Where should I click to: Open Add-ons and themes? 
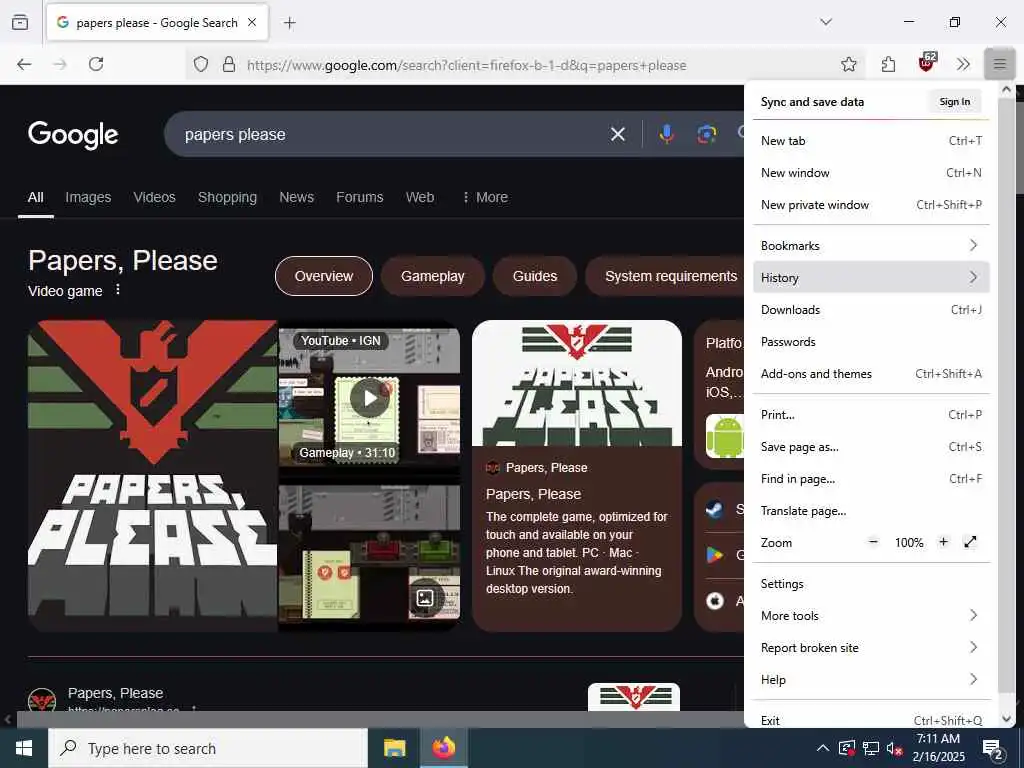[x=871, y=374]
